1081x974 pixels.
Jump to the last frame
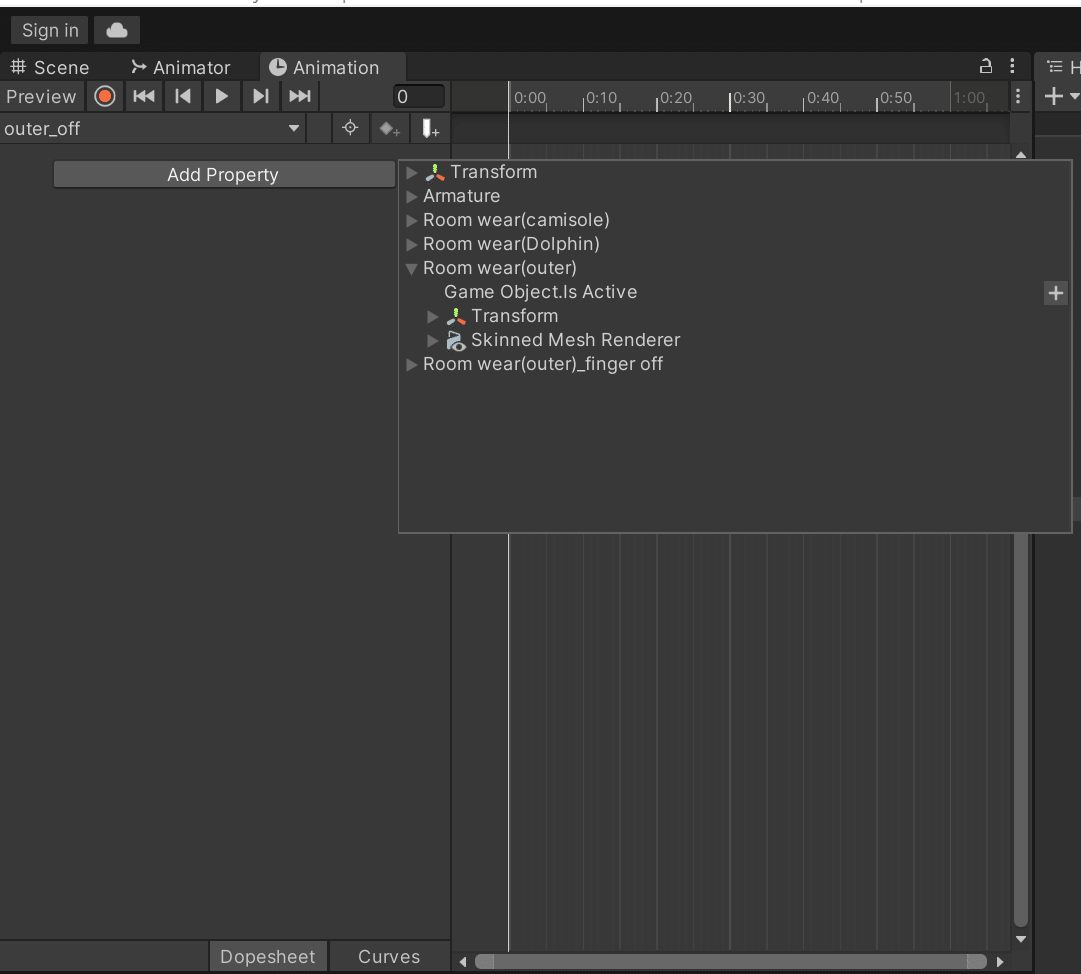click(x=299, y=96)
